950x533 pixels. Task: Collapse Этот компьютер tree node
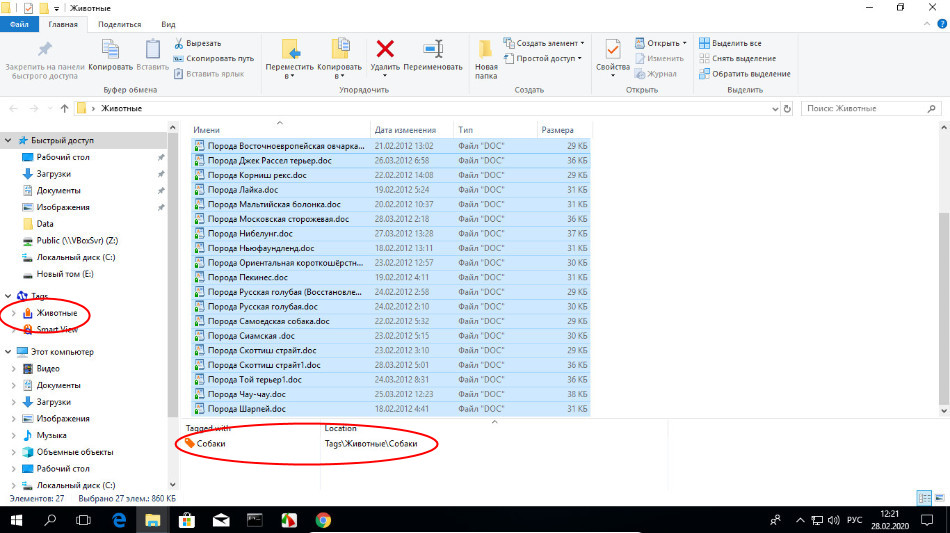point(8,352)
